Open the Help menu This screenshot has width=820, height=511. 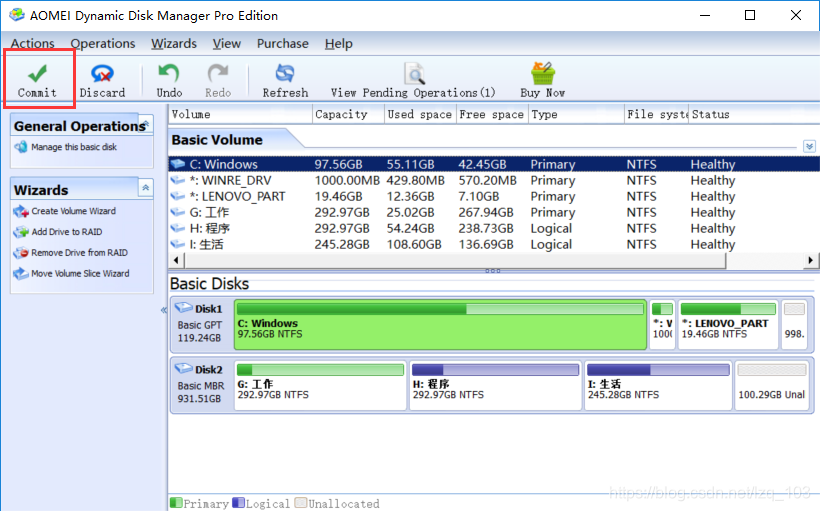338,43
